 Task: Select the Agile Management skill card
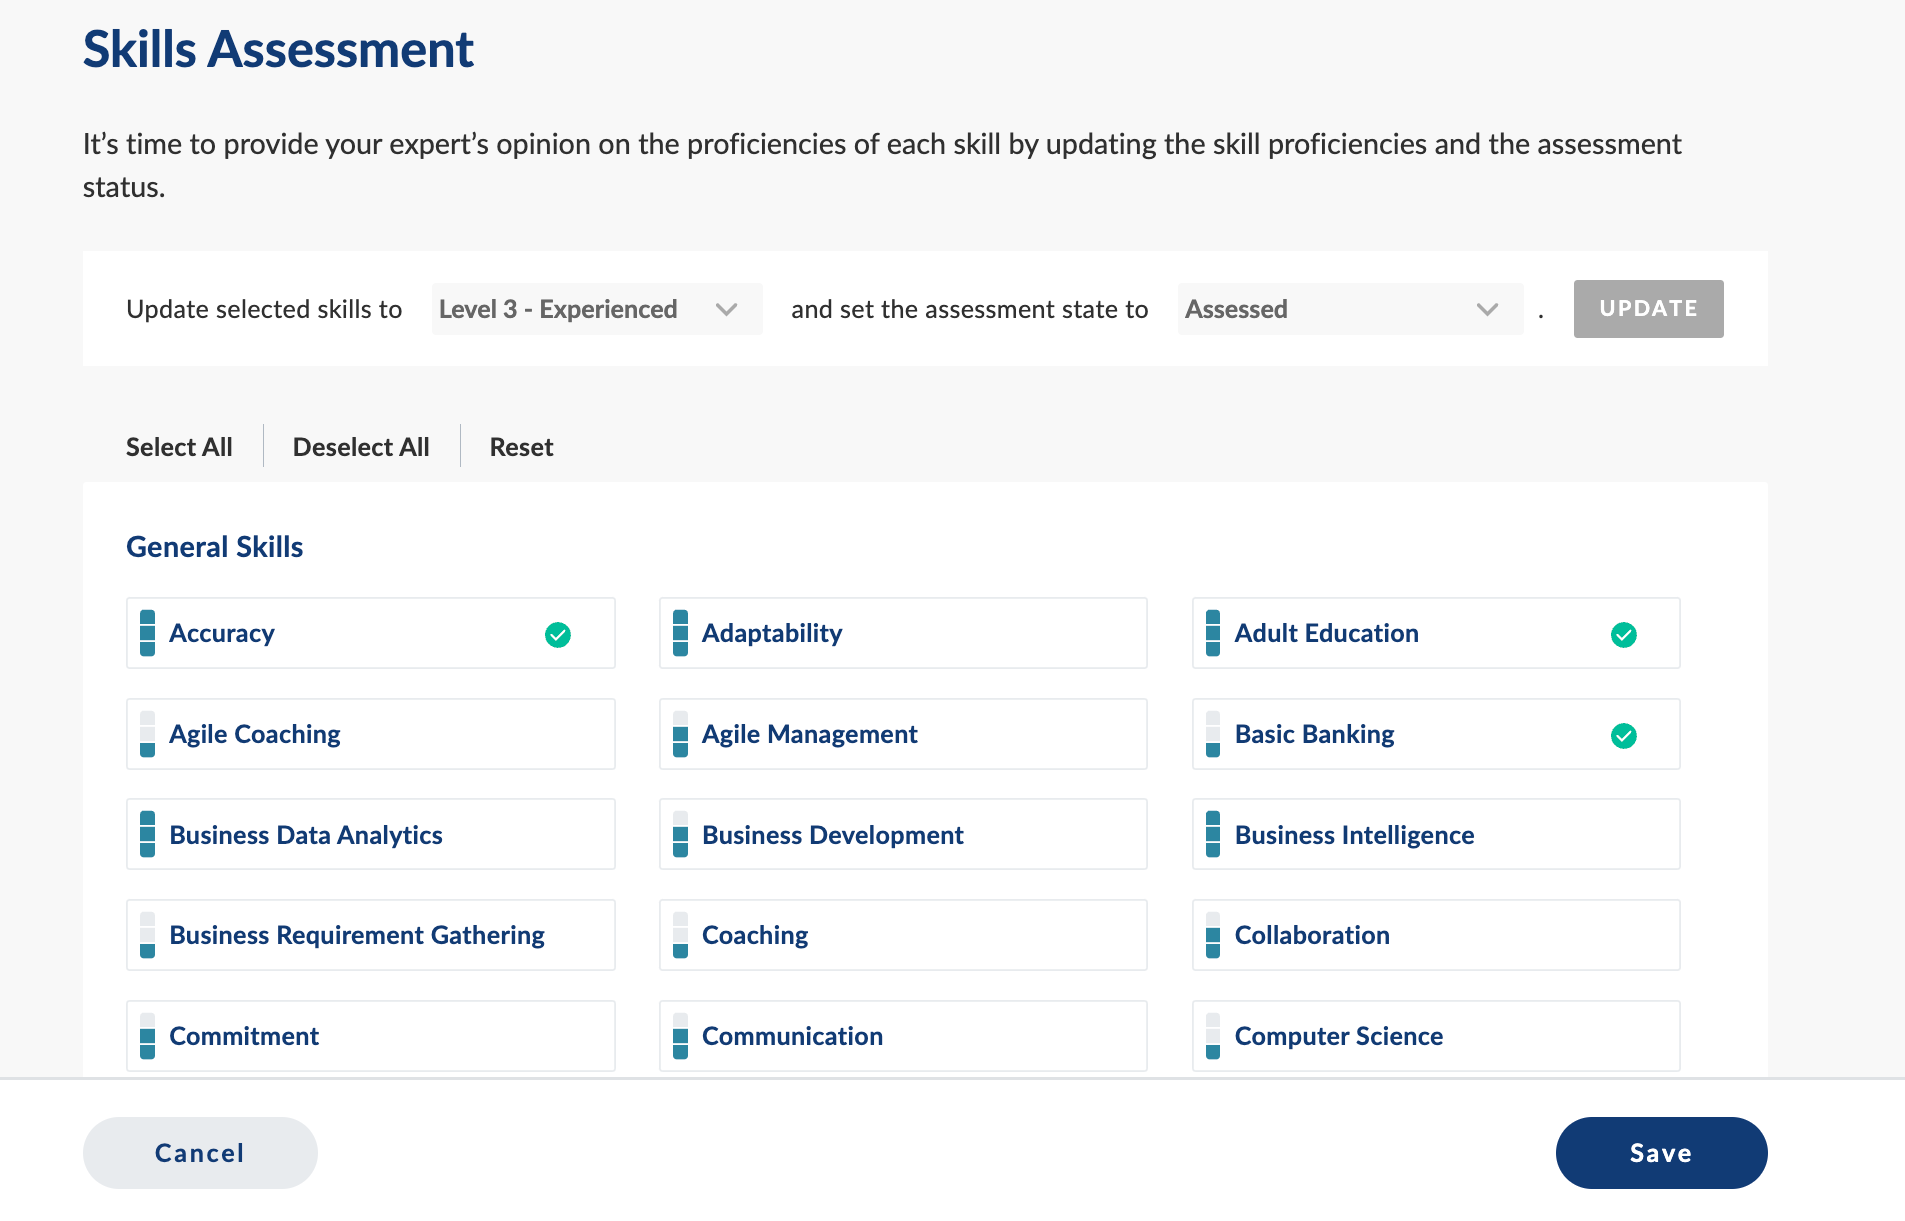pyautogui.click(x=902, y=734)
